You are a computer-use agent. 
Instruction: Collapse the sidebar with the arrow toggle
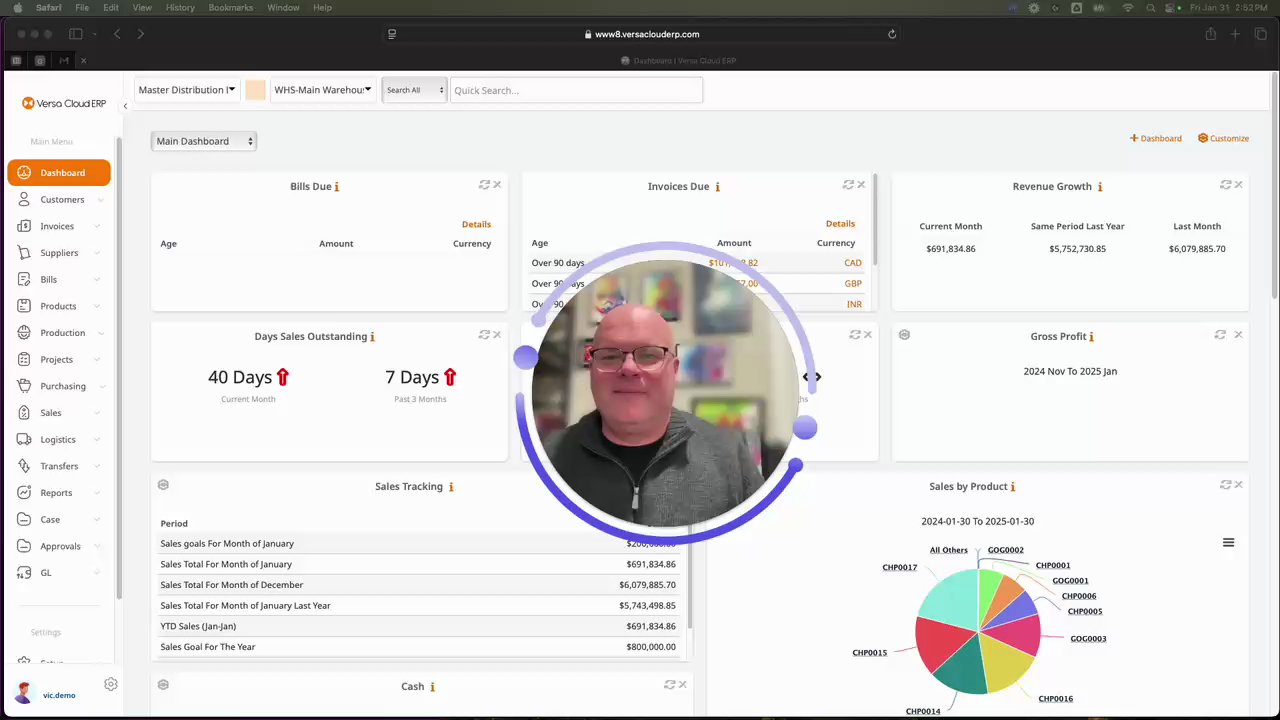pos(125,106)
